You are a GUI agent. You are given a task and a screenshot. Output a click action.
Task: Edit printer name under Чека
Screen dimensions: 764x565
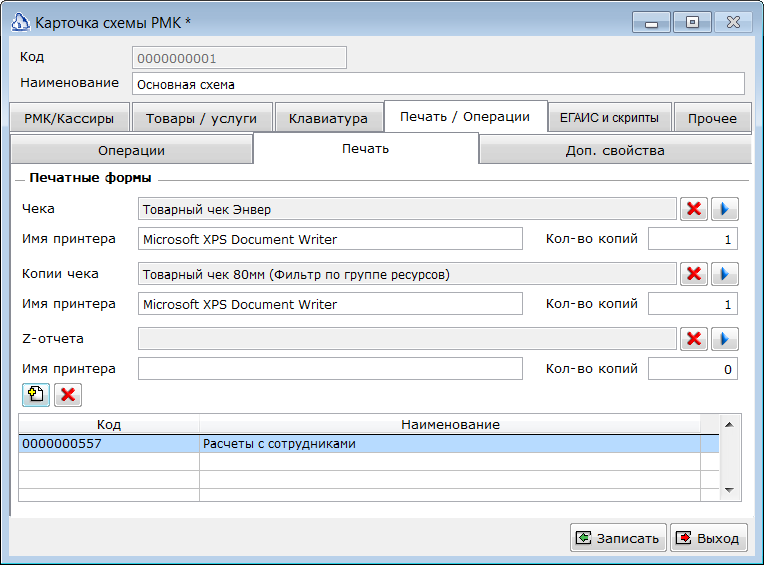tap(330, 239)
